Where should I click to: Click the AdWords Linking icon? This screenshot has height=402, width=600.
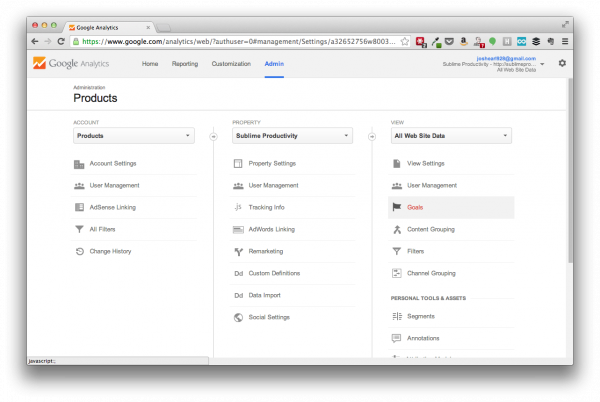point(238,229)
